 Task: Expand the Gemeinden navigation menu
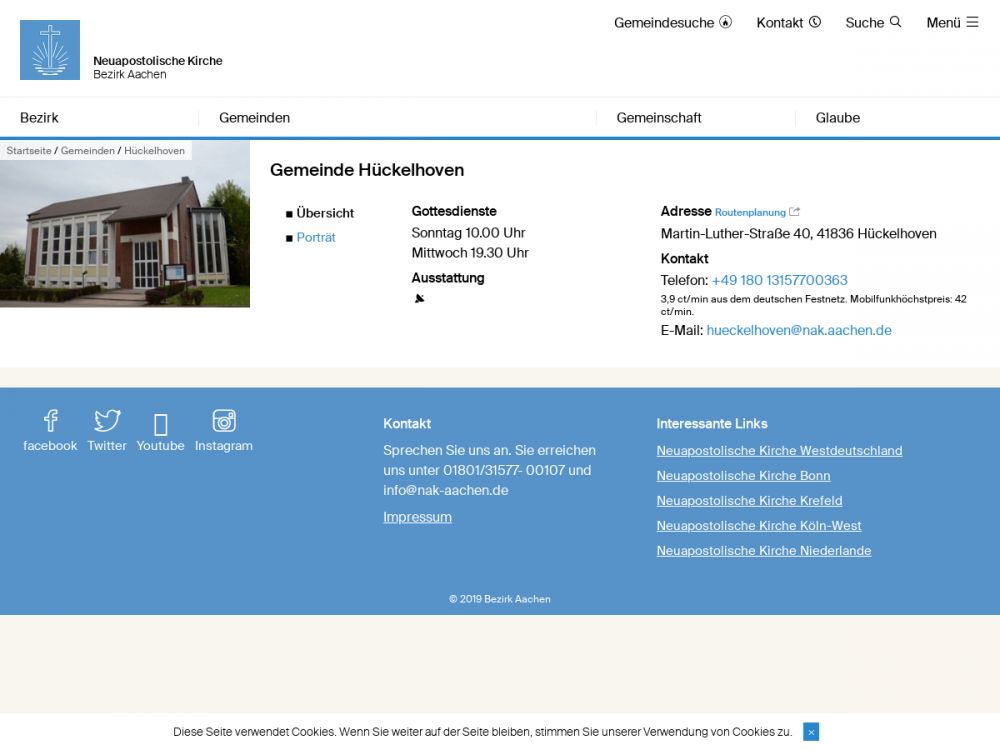pyautogui.click(x=254, y=118)
